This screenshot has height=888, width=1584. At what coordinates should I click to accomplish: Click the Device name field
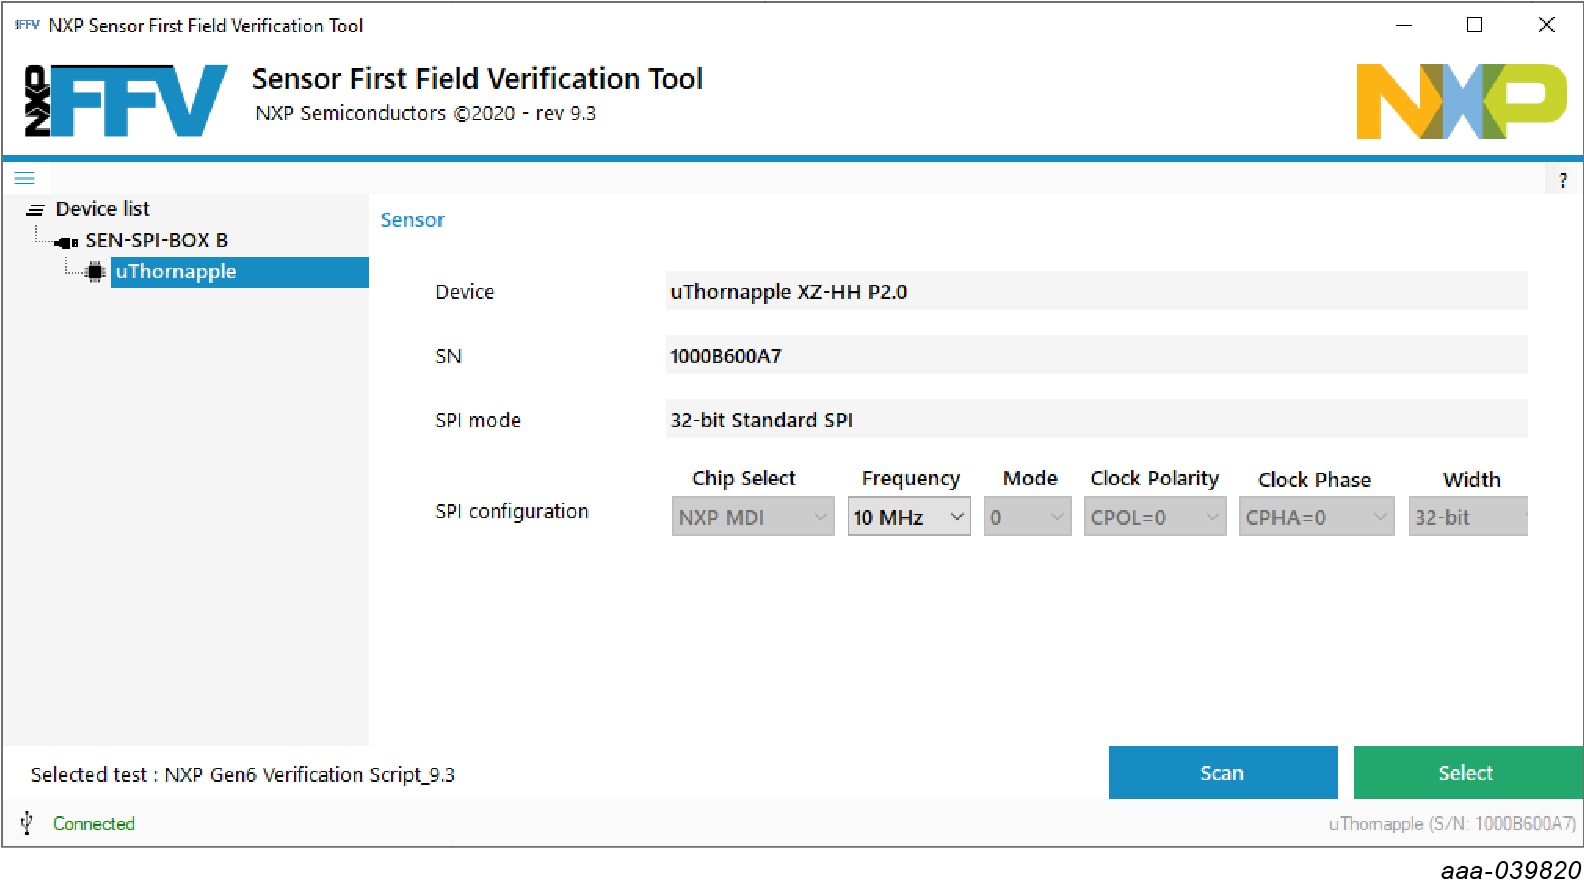(x=1096, y=292)
